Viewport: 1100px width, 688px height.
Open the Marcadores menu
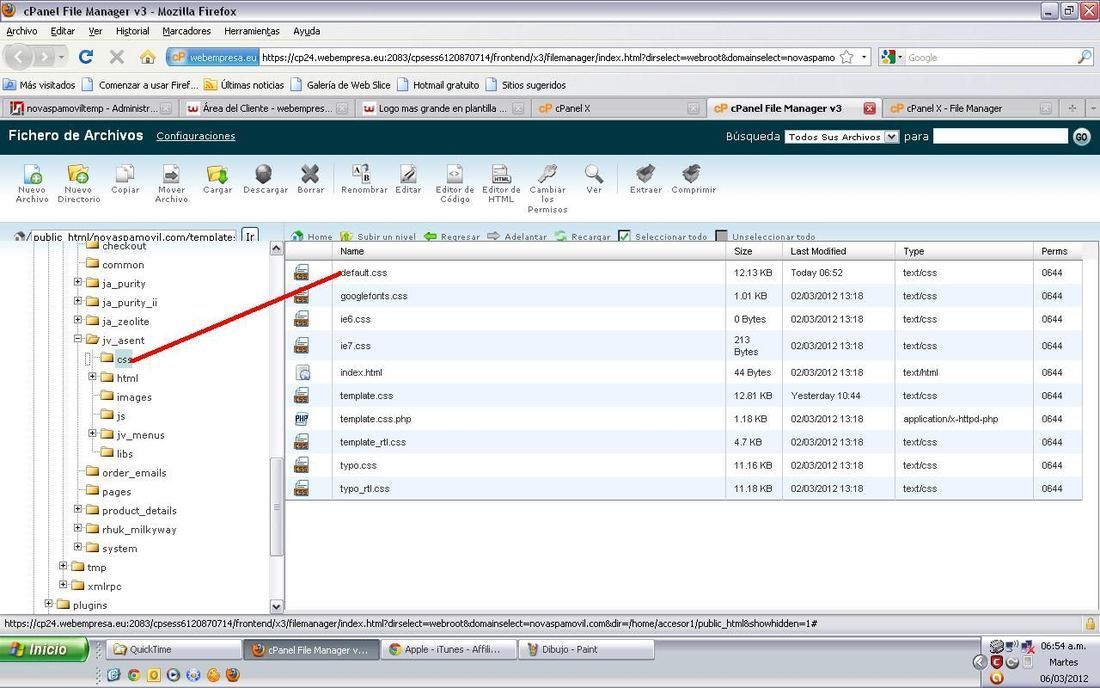click(x=187, y=31)
